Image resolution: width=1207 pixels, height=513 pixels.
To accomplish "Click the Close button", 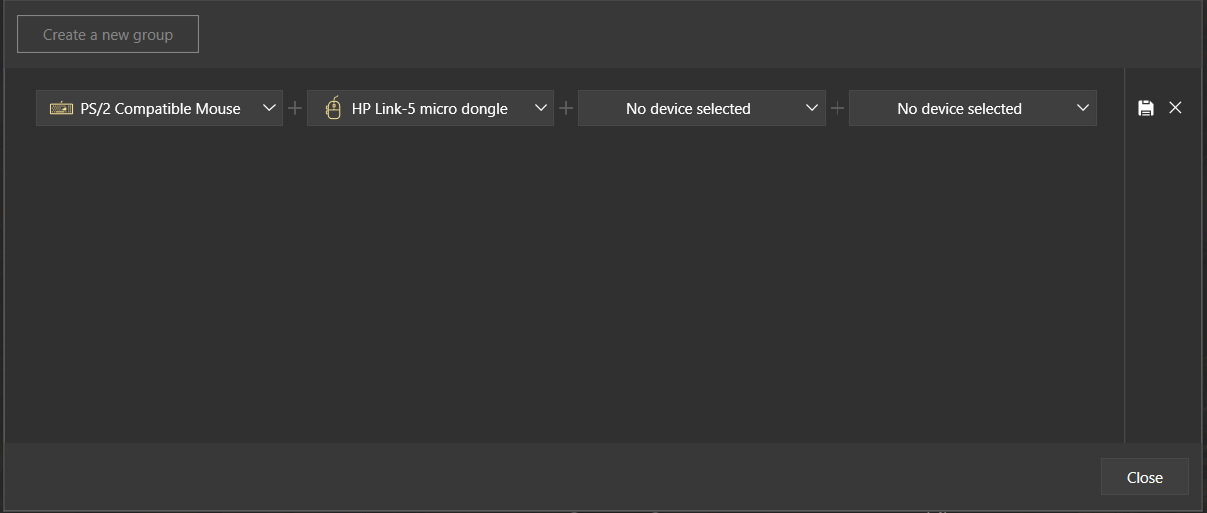I will coord(1145,477).
